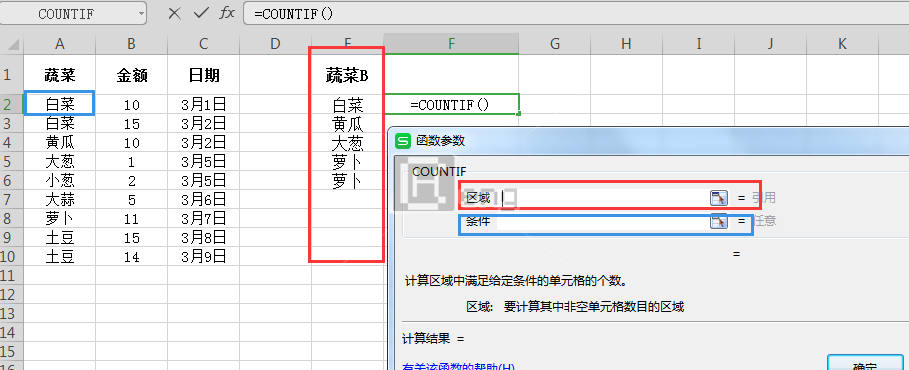
Task: Select cell A7 containing 大蒜
Action: [x=60, y=199]
